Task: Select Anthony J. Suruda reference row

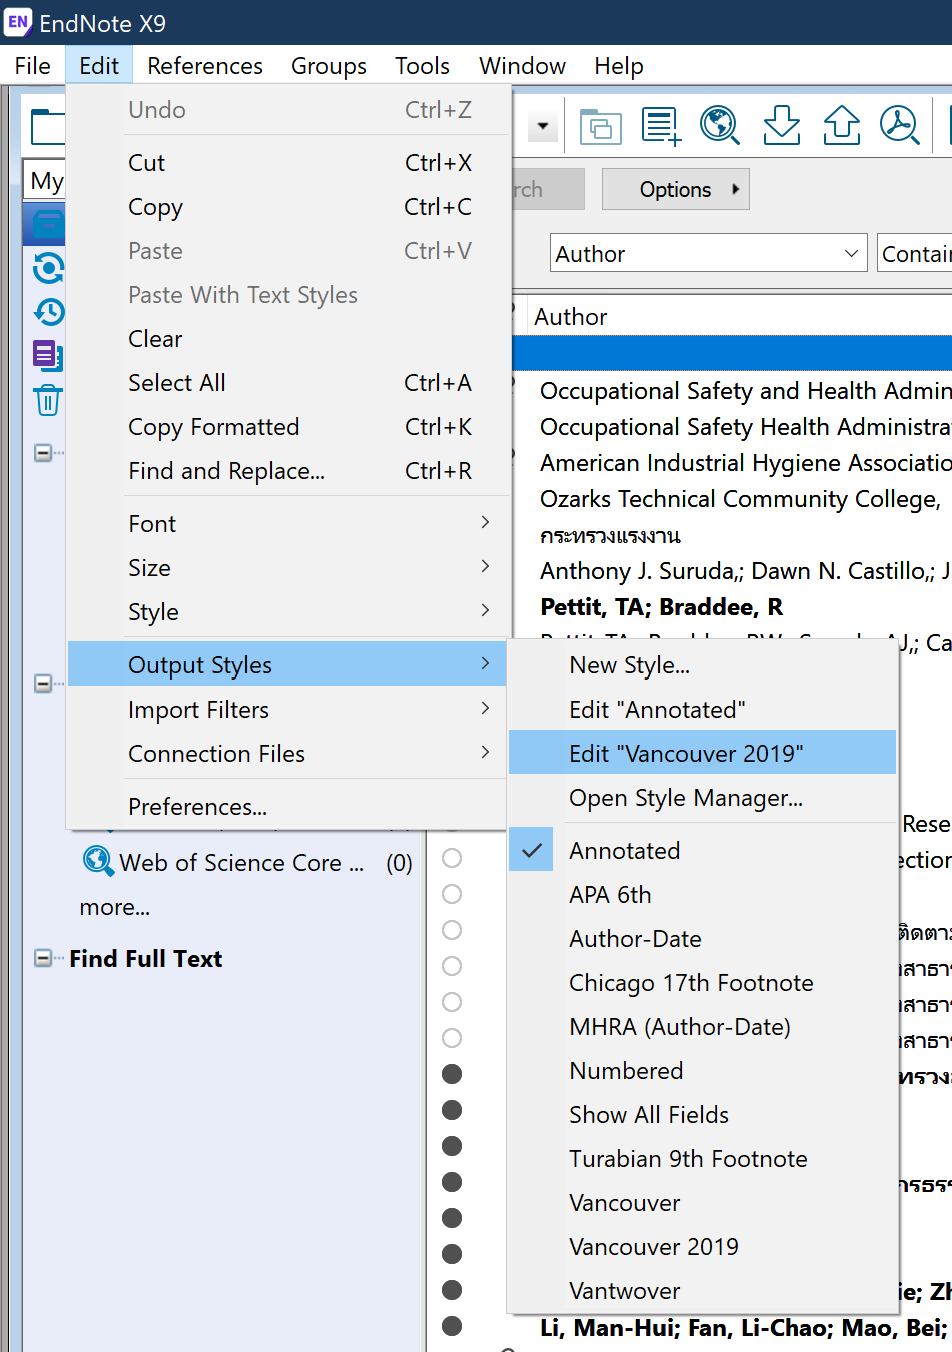Action: (x=744, y=571)
